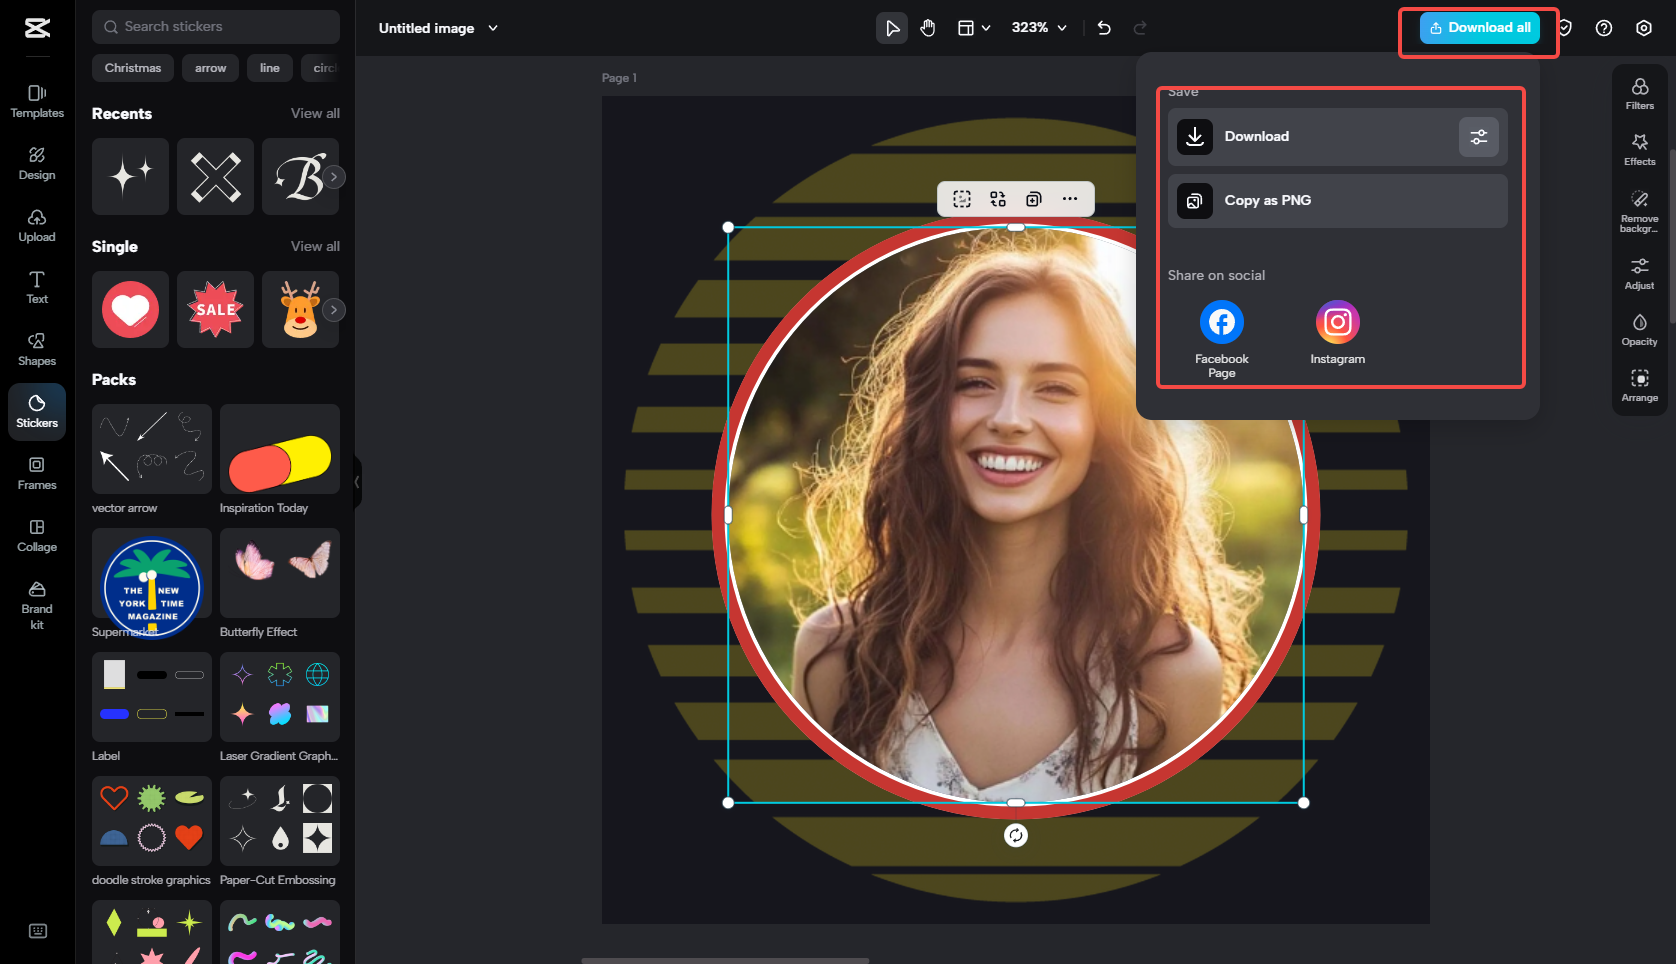This screenshot has height=964, width=1676.
Task: Click the Remove background tool
Action: [1639, 210]
